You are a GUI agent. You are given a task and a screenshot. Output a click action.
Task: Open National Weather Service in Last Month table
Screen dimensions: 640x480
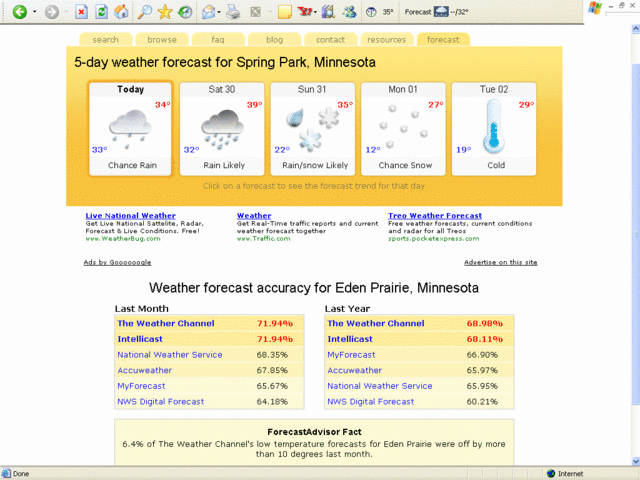(x=170, y=355)
